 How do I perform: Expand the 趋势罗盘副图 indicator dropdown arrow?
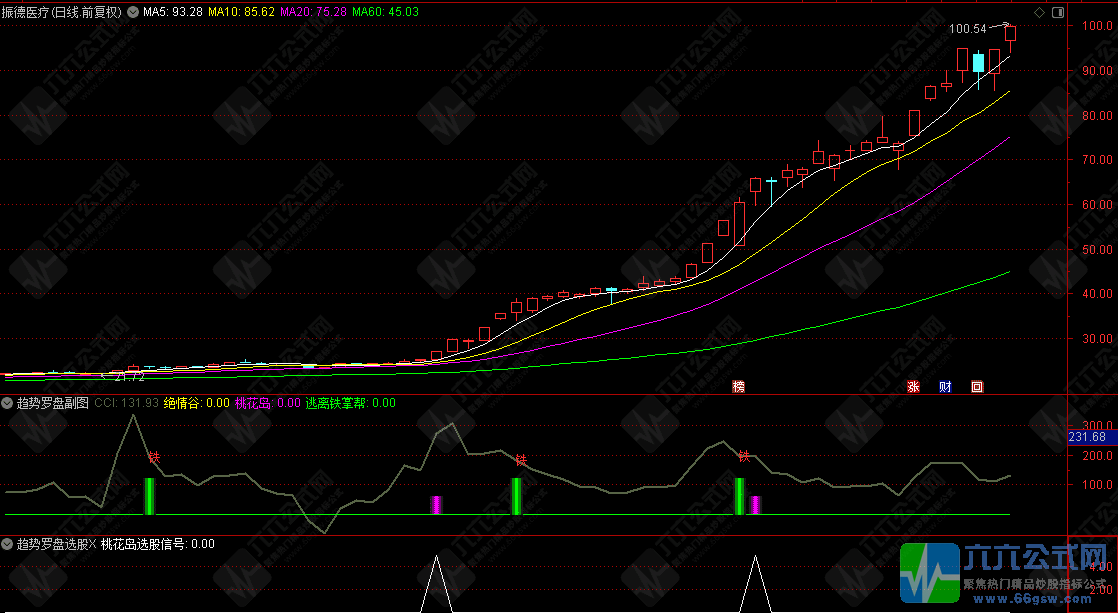point(8,403)
